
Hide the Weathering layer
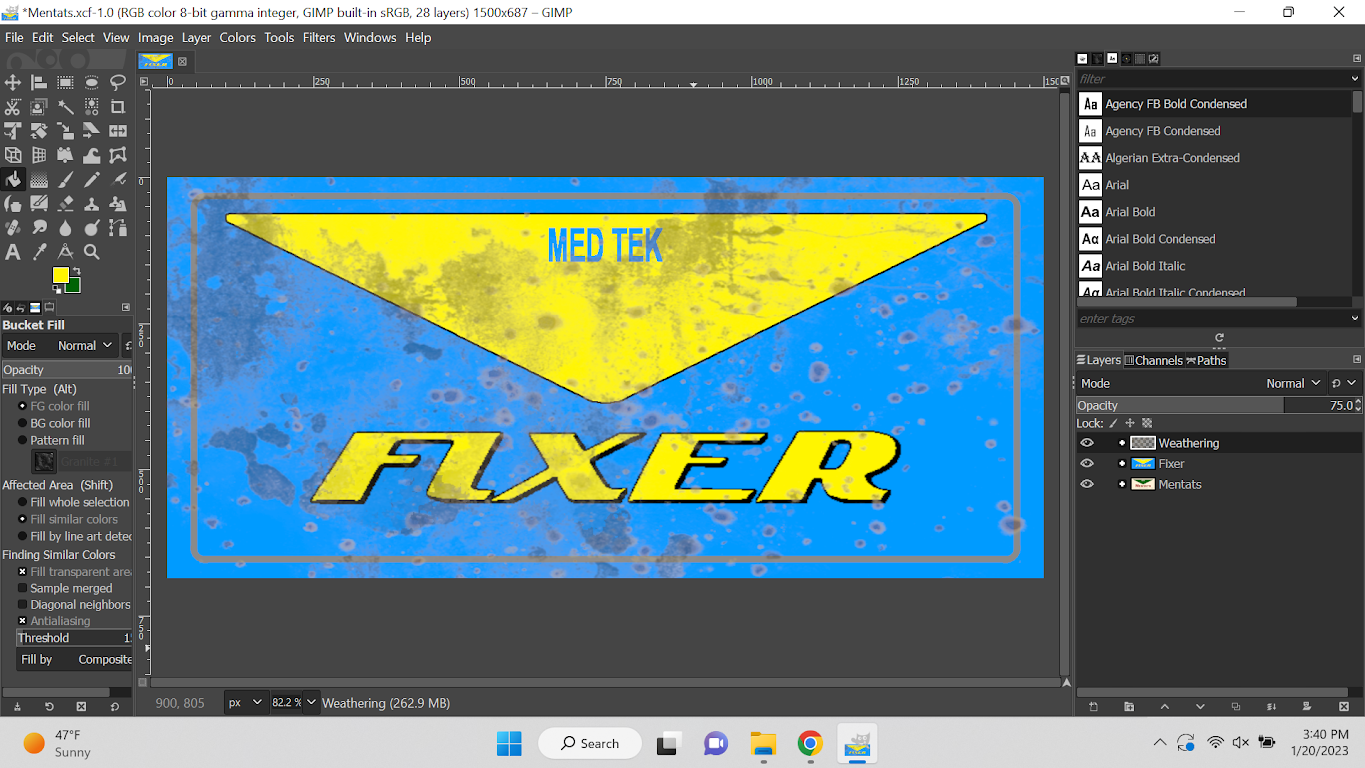[1087, 443]
